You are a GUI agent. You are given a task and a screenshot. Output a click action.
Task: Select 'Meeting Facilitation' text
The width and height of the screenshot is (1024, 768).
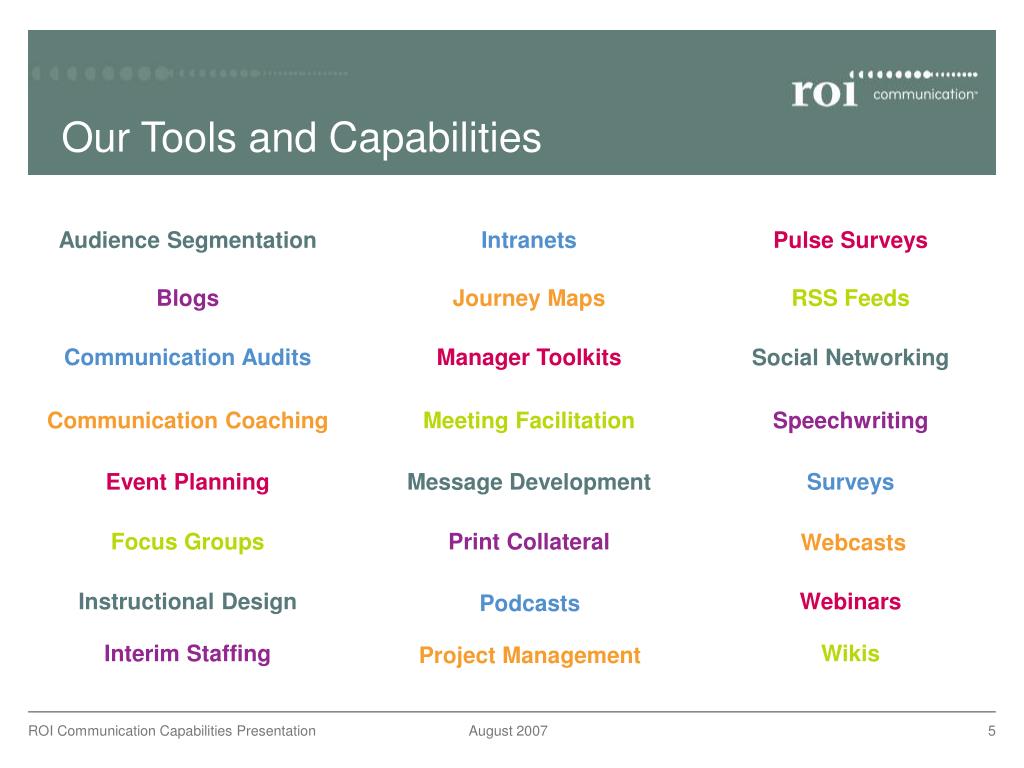coord(529,421)
